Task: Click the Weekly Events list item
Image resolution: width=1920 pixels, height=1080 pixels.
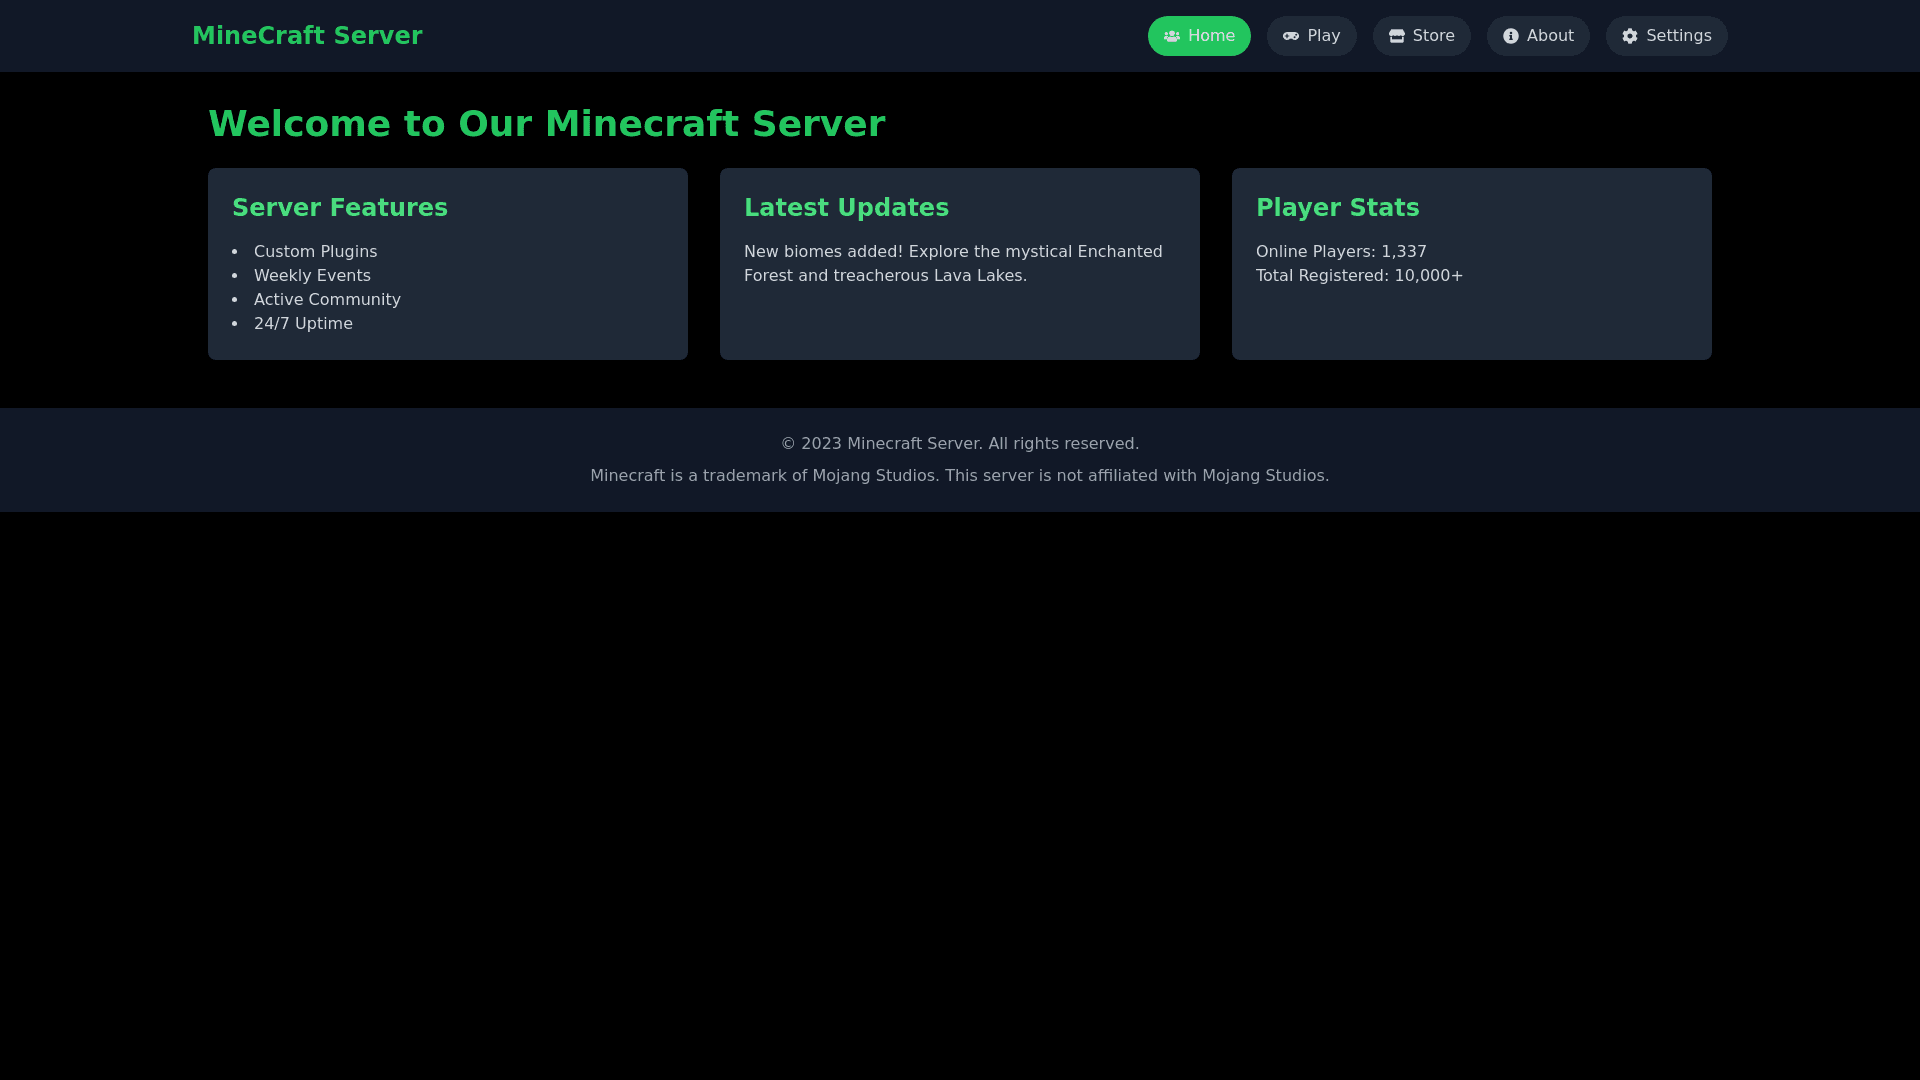Action: tap(312, 276)
